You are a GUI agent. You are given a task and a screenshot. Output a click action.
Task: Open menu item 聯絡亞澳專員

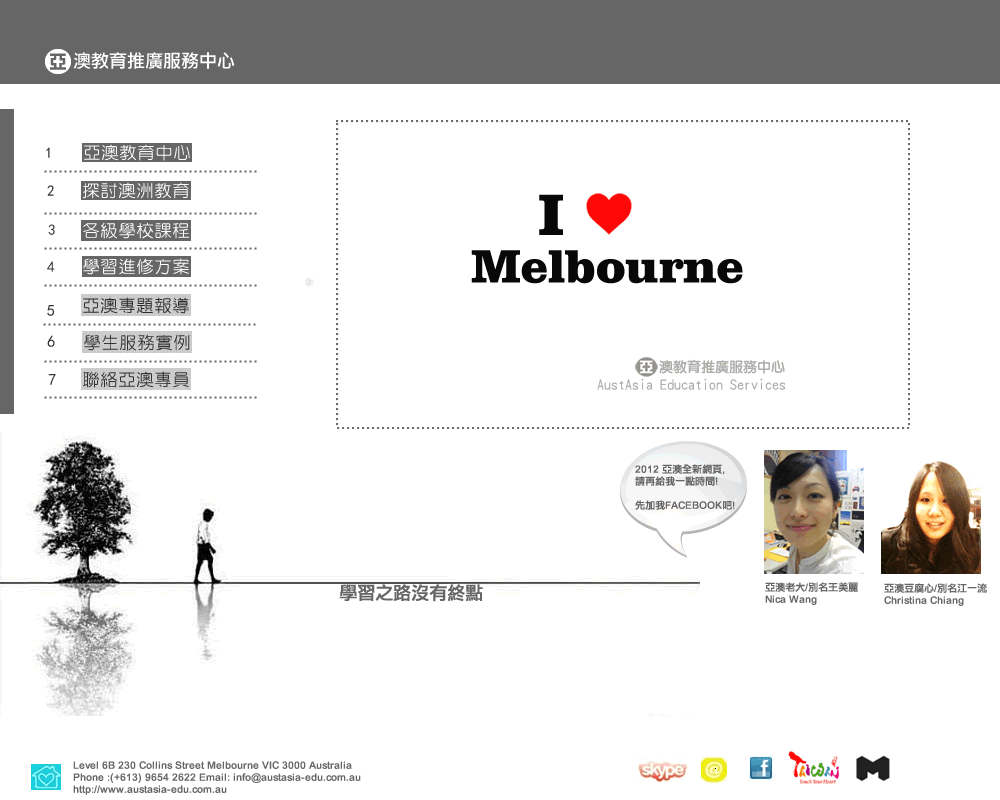[136, 379]
